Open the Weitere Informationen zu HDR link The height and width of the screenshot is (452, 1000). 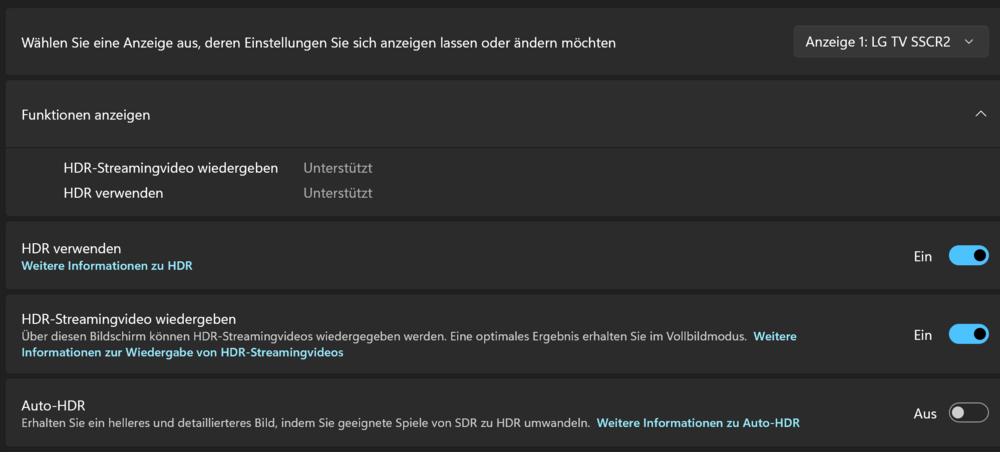[107, 266]
